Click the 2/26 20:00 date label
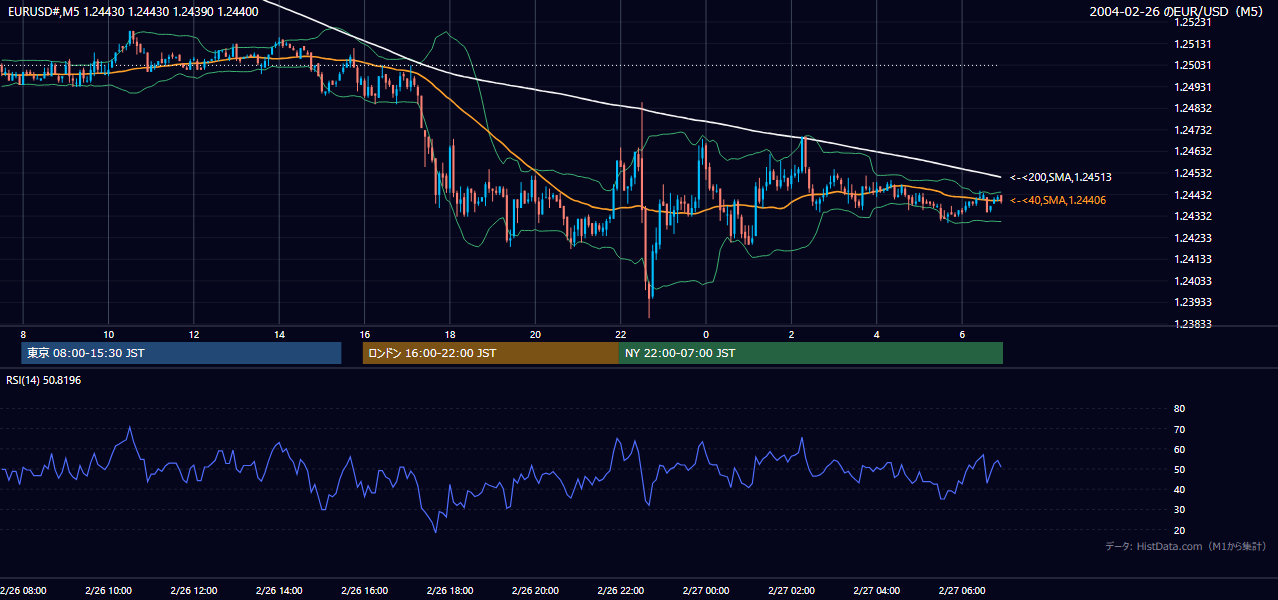The image size is (1278, 600). click(535, 590)
